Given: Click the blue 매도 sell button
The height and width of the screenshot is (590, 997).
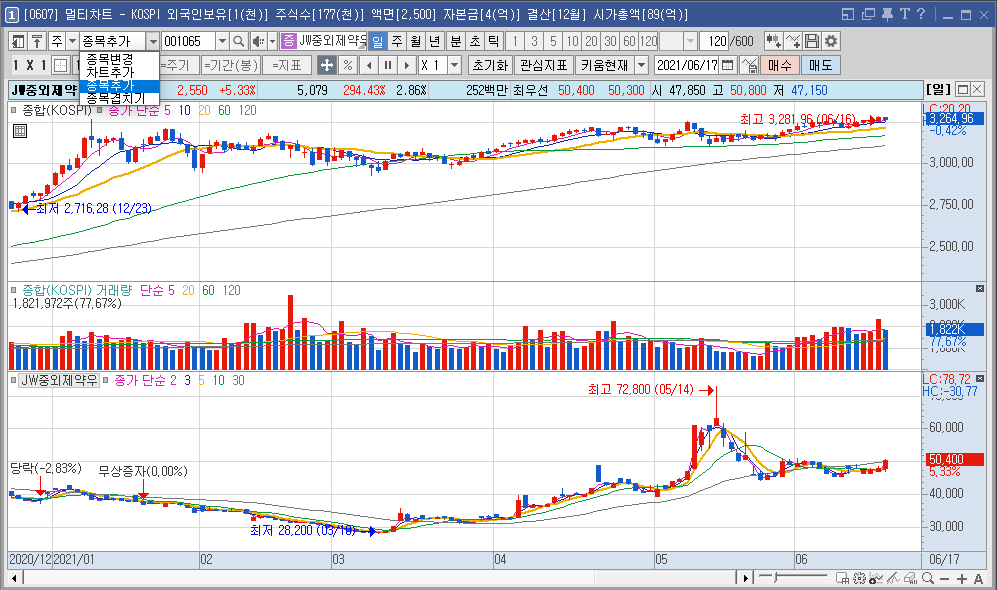Looking at the screenshot, I should (x=821, y=65).
